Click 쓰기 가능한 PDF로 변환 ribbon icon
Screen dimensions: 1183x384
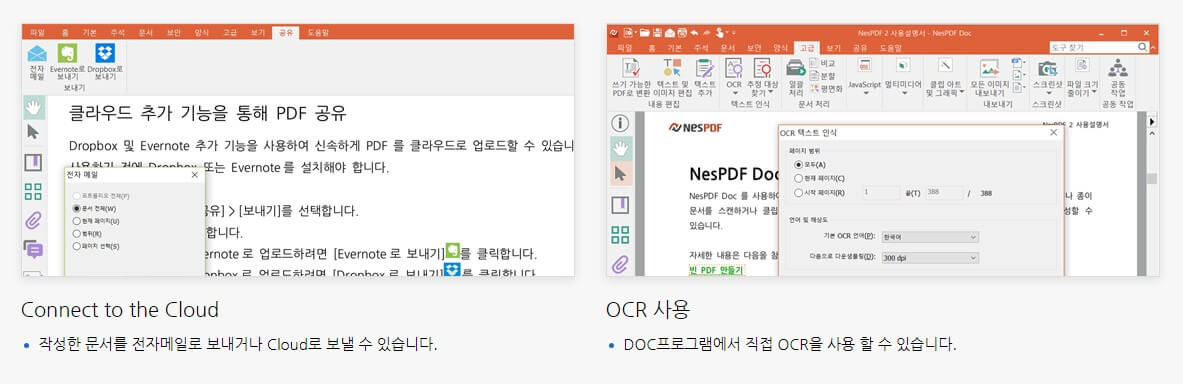click(x=631, y=68)
